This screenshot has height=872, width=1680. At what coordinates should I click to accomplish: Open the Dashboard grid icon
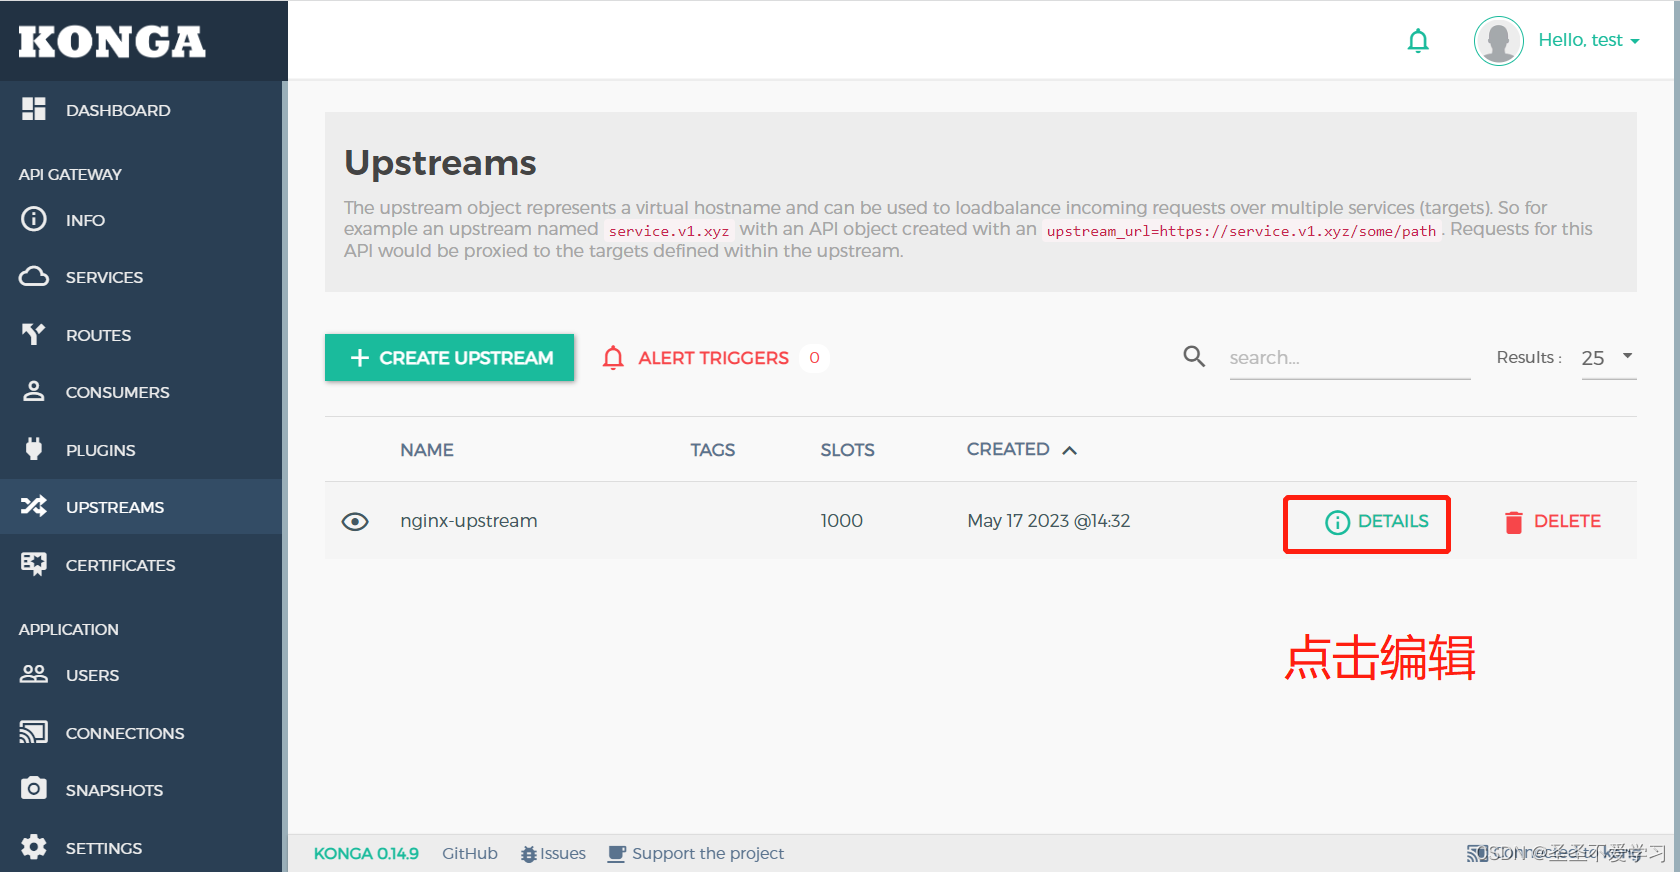click(x=34, y=109)
